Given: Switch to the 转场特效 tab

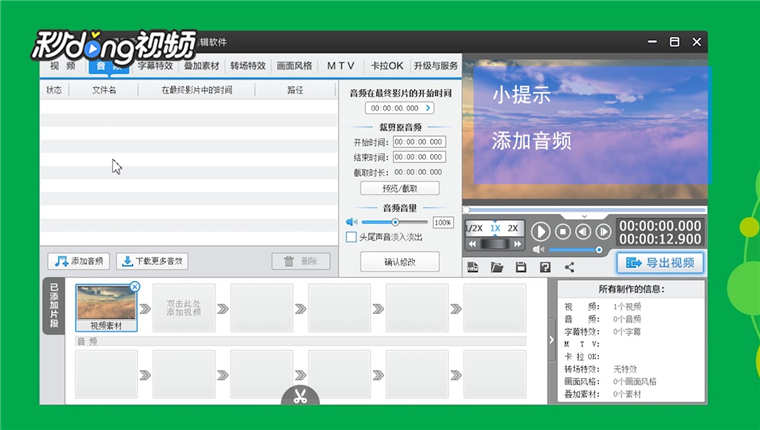Looking at the screenshot, I should (x=248, y=66).
